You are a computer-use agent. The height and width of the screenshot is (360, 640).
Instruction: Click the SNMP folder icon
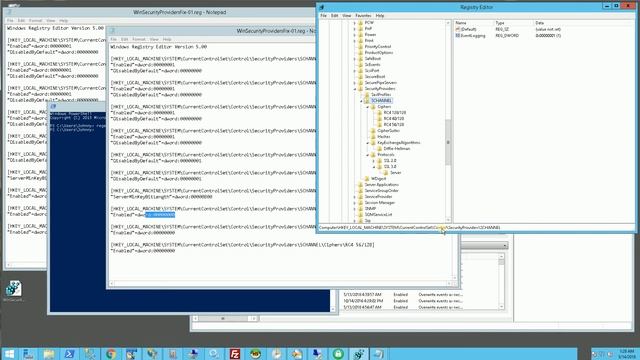[360, 209]
